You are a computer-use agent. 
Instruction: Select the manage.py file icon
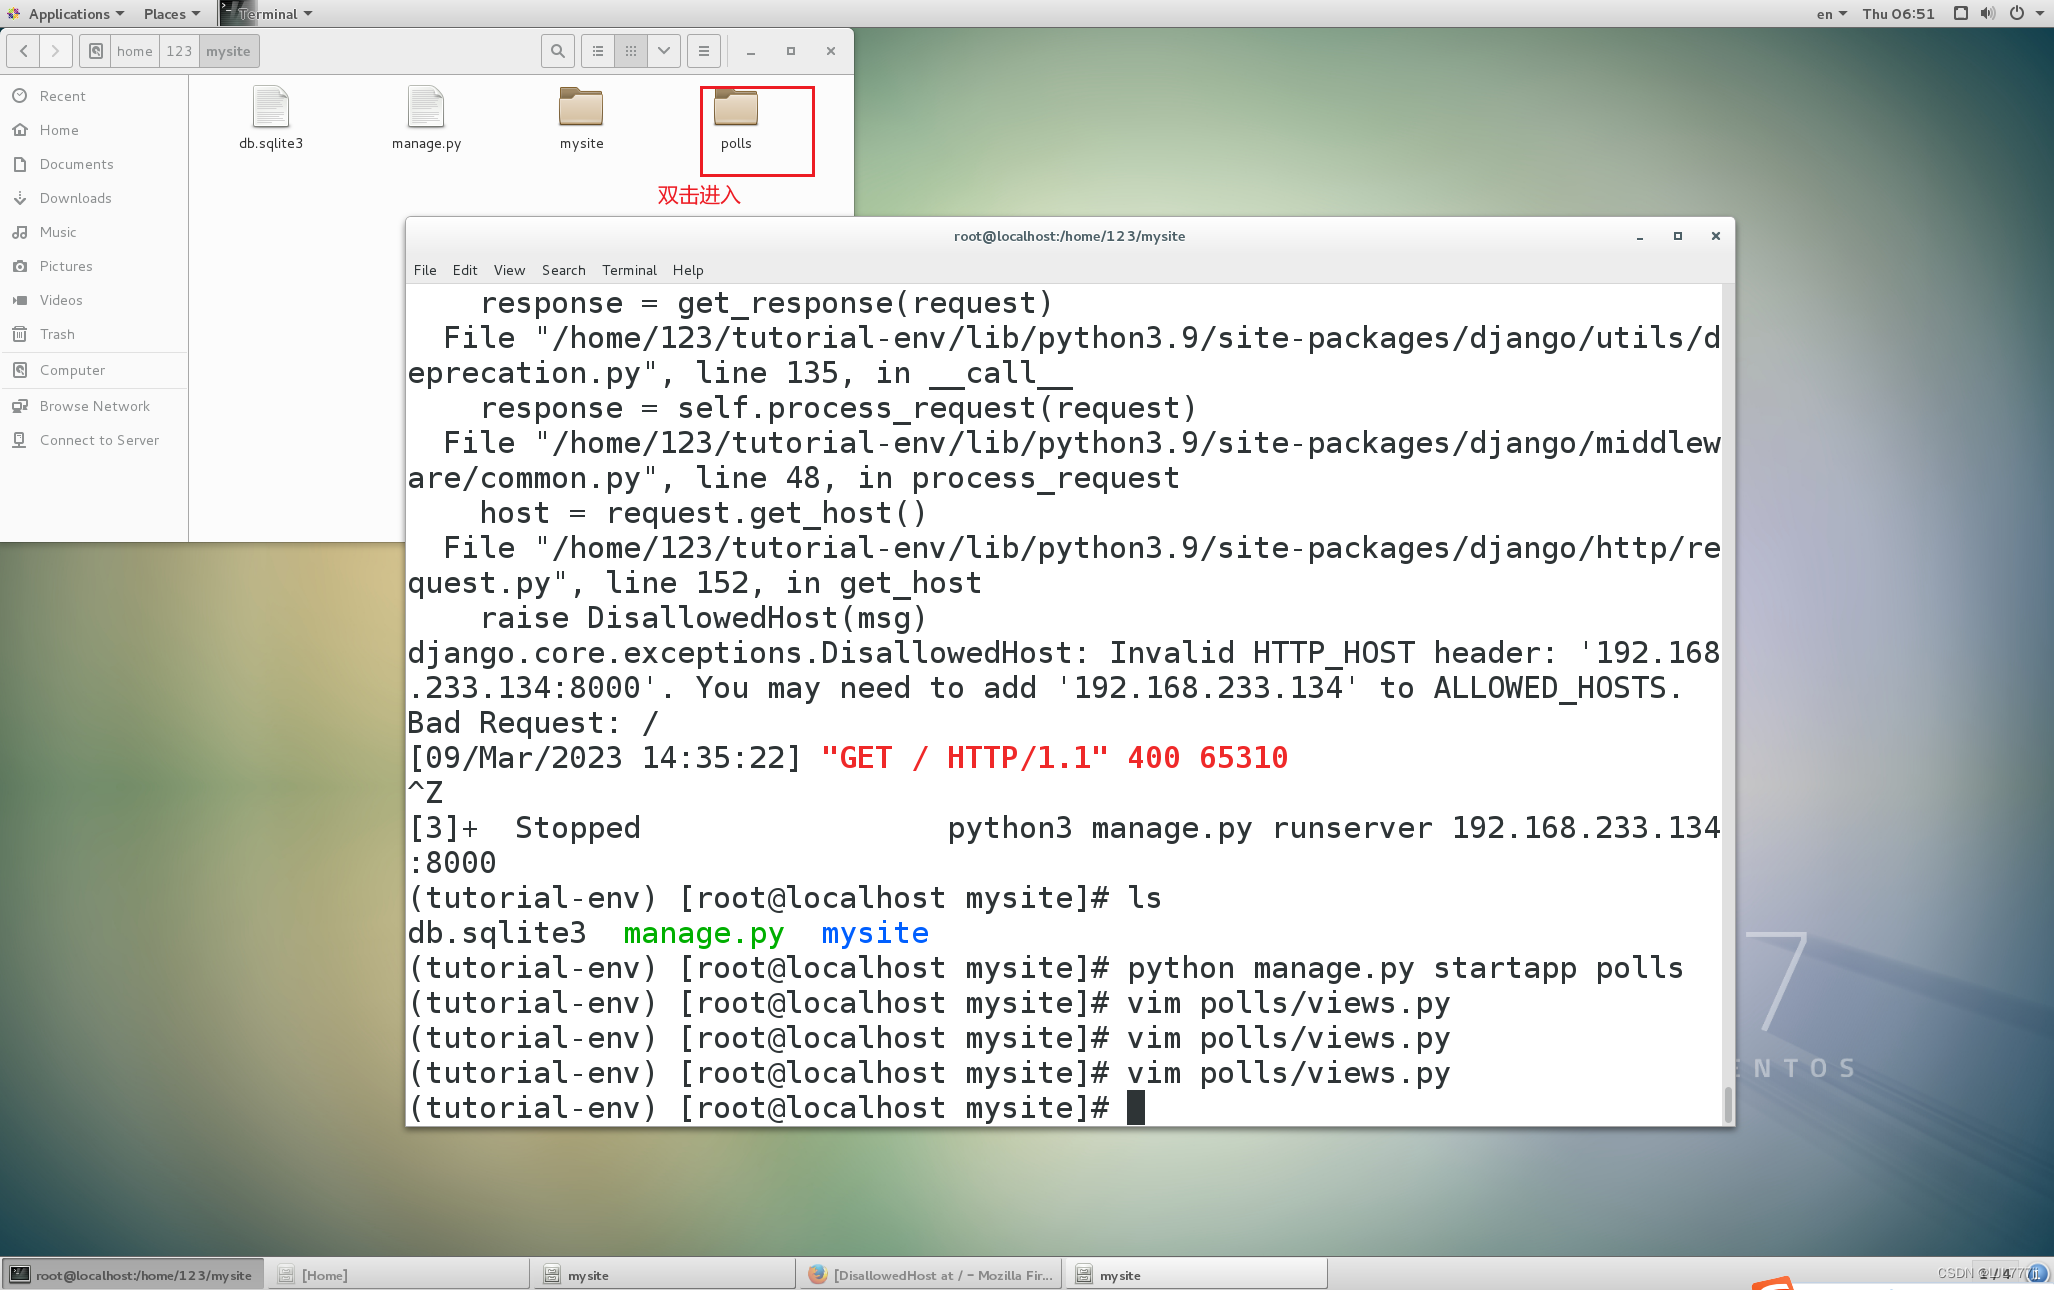tap(426, 109)
